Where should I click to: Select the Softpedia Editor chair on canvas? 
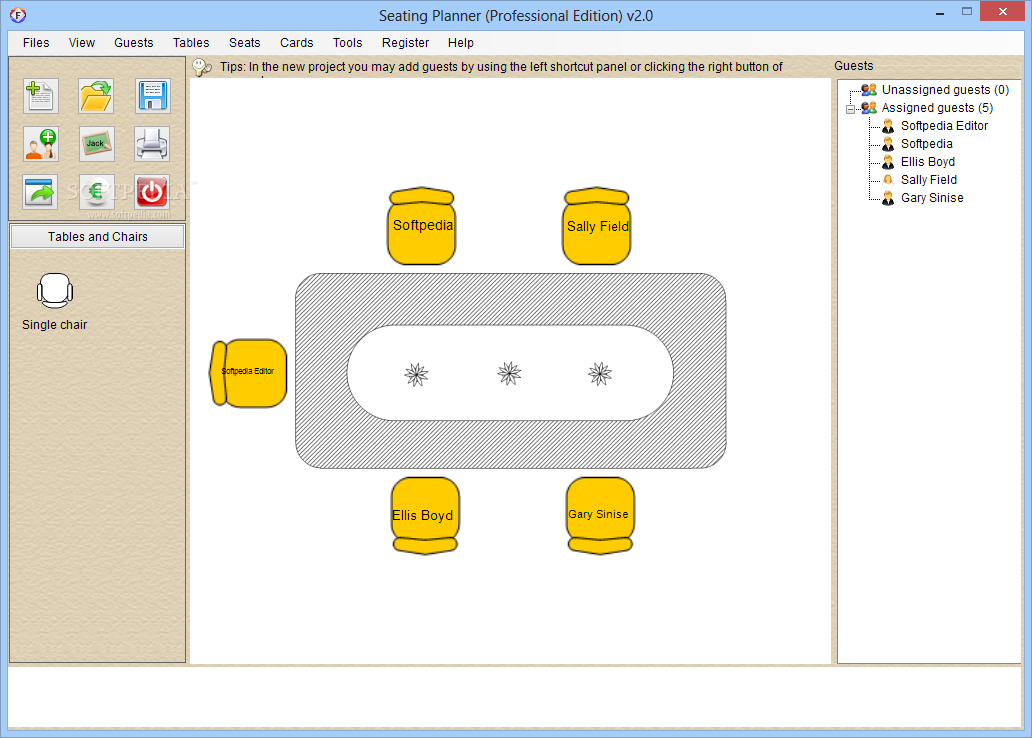coord(248,373)
